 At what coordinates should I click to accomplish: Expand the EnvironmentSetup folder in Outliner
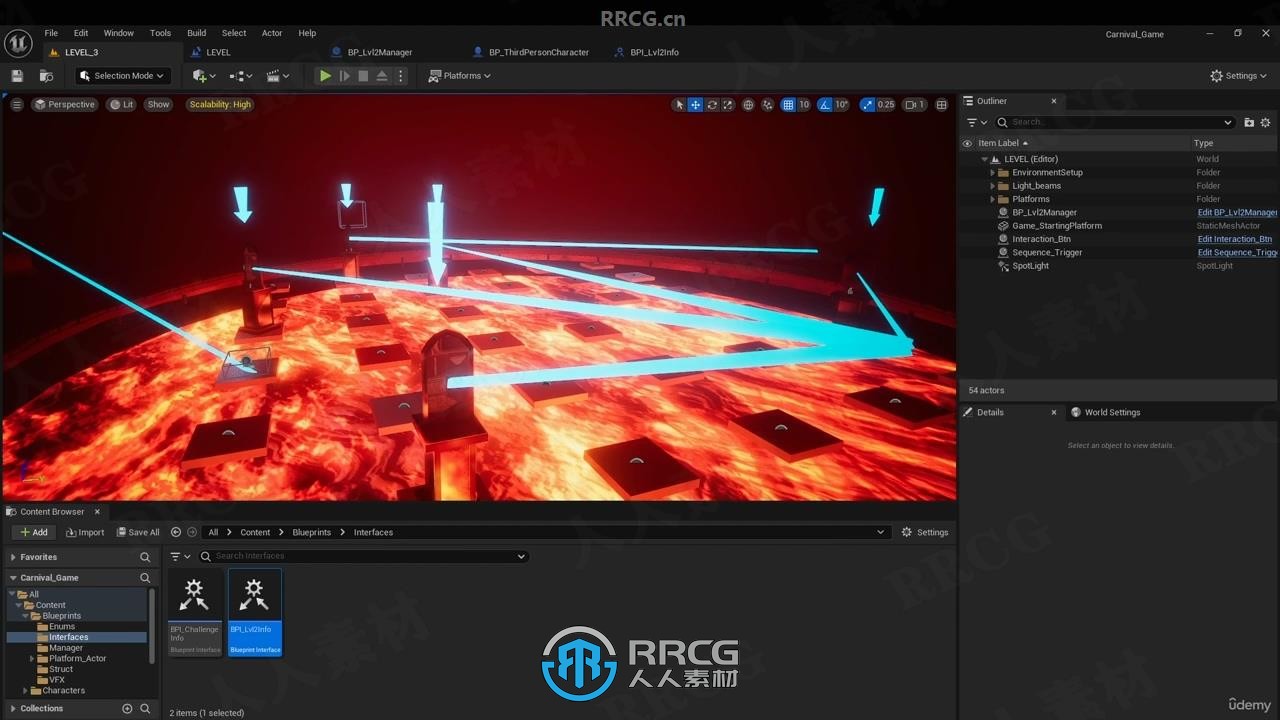click(993, 172)
